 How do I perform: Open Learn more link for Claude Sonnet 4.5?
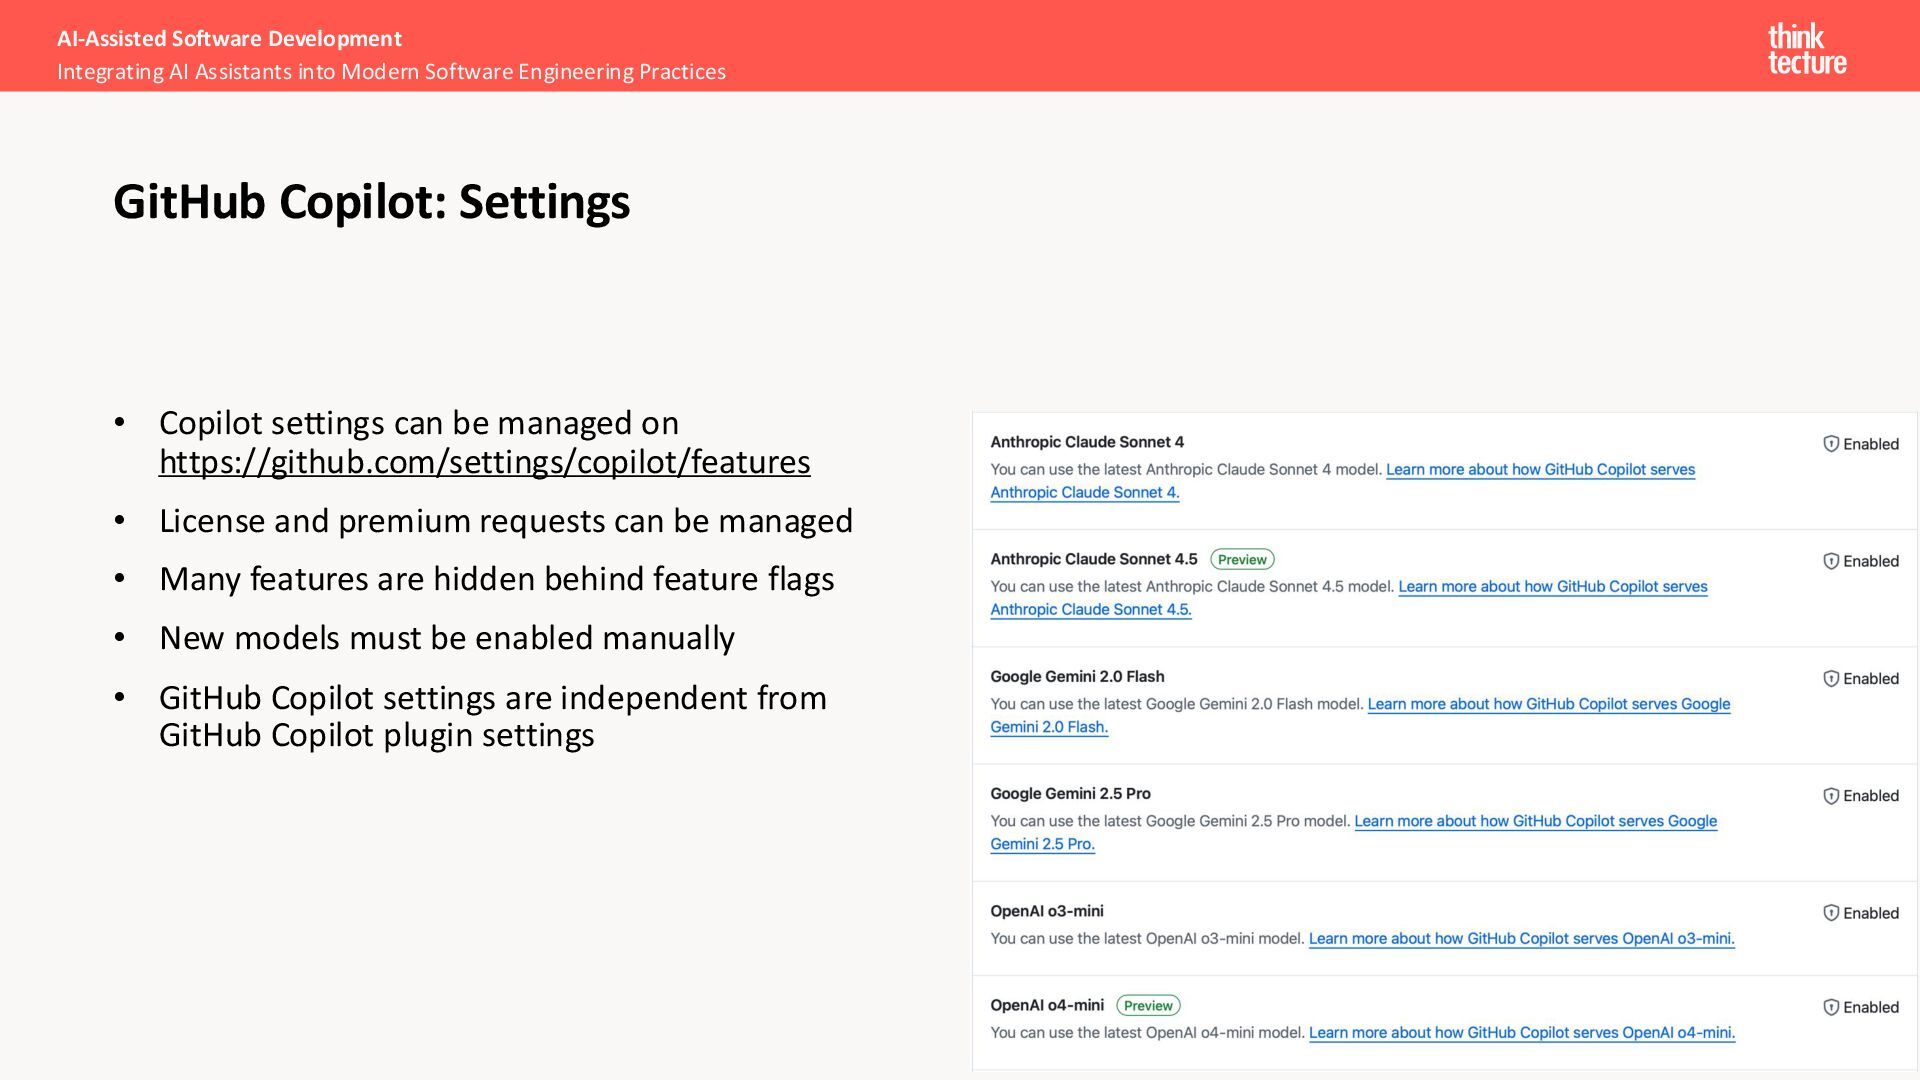[x=1552, y=587]
